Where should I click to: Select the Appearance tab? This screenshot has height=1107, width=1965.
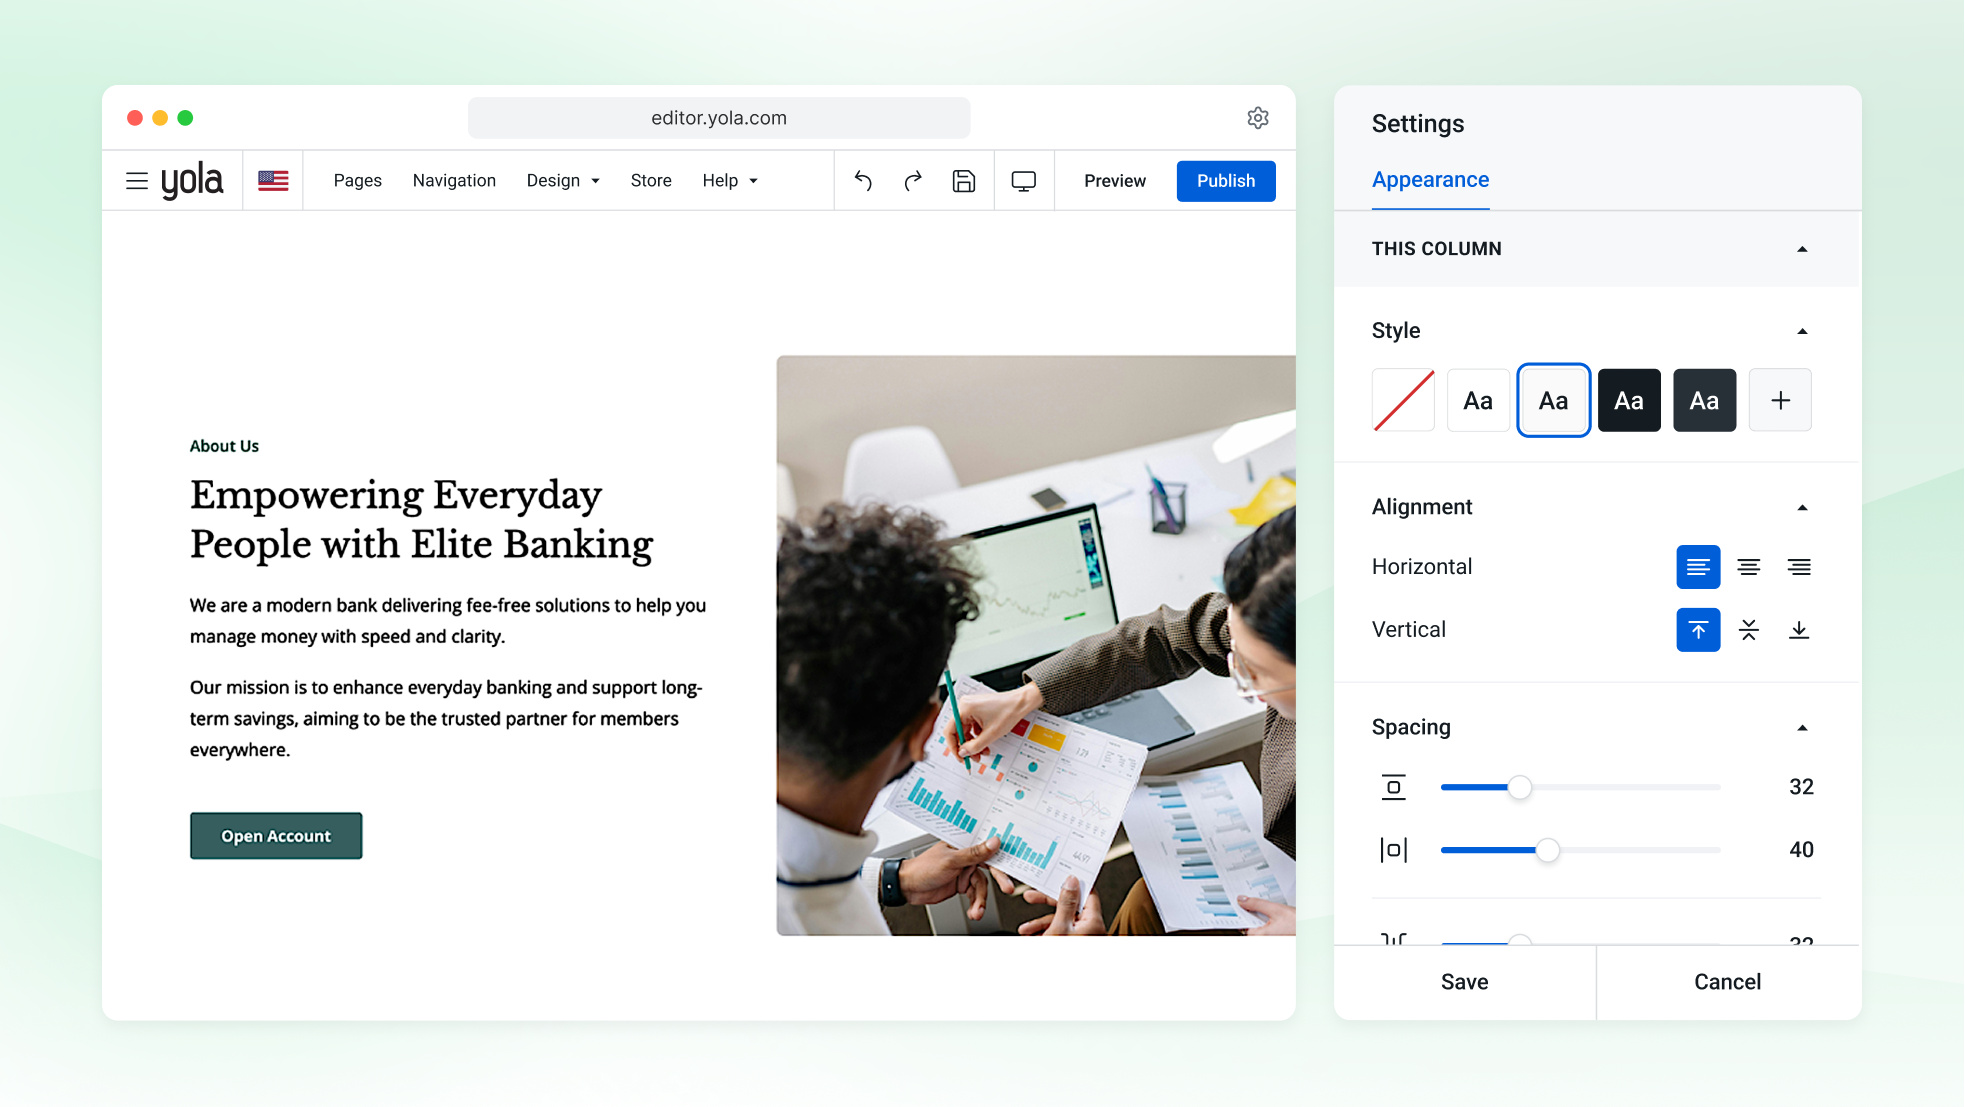1430,180
